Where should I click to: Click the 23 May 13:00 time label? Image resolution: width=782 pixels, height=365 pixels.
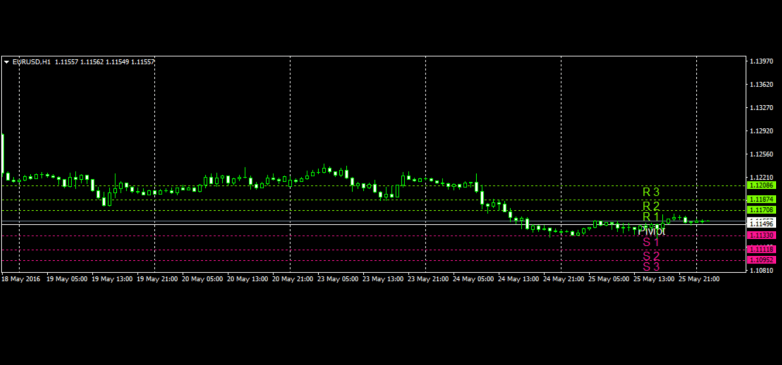[384, 279]
